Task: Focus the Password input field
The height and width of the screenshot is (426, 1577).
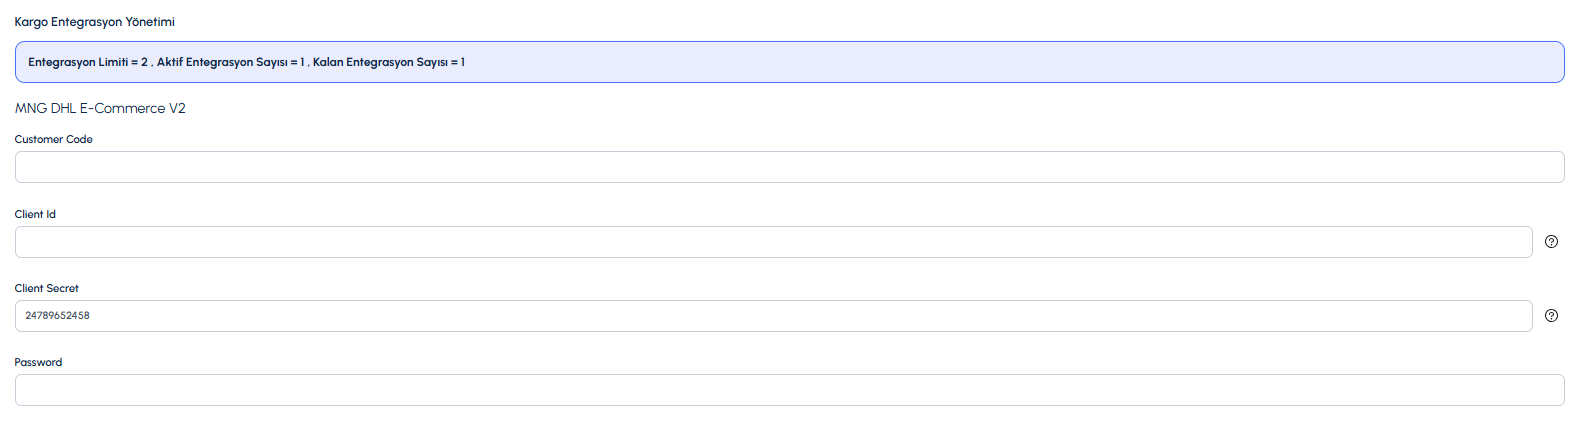Action: tap(789, 390)
